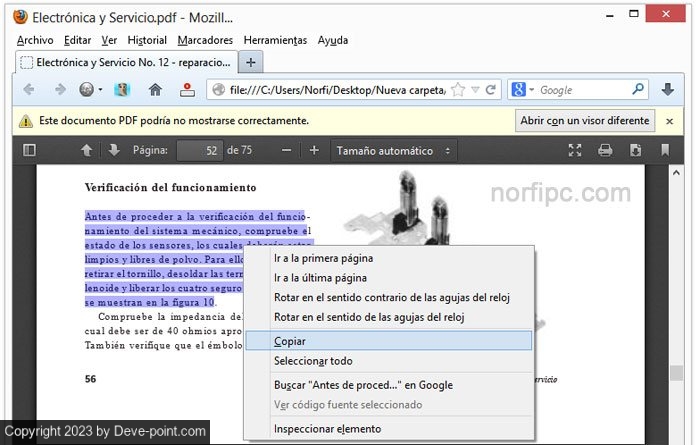This screenshot has width=700, height=445.
Task: Open the search engine dropdown next to Google
Action: tap(524, 89)
